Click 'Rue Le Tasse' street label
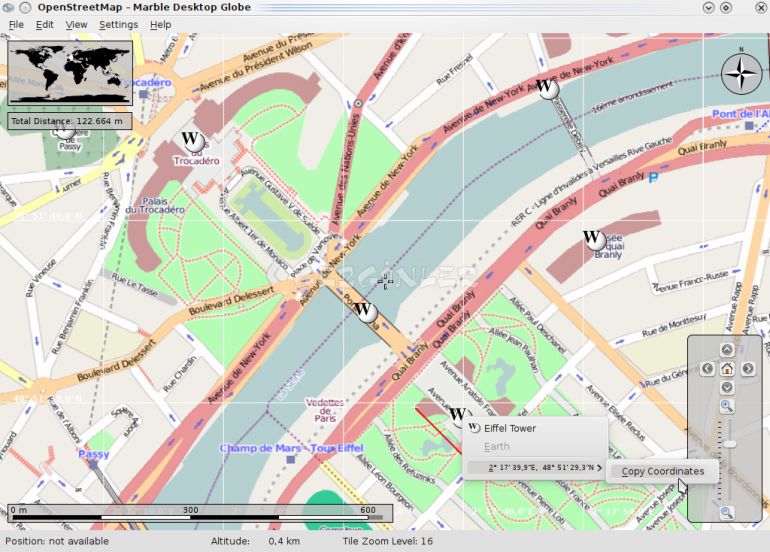The image size is (770, 552). coord(135,285)
